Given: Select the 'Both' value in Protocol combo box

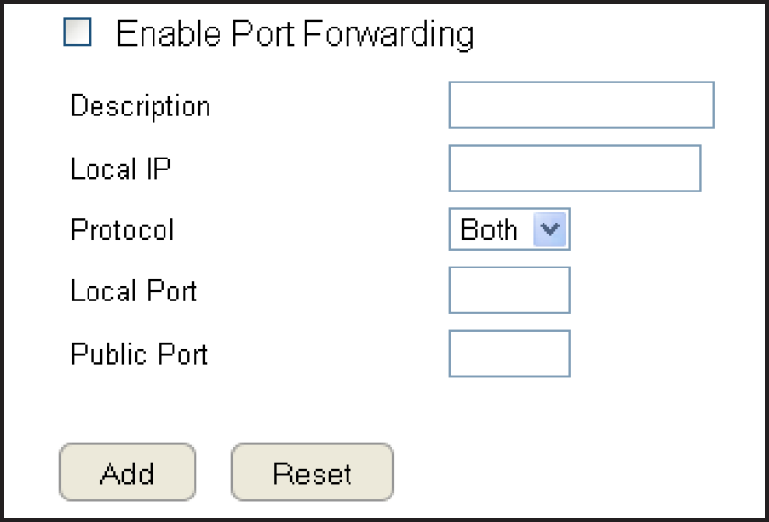Looking at the screenshot, I should [x=490, y=230].
